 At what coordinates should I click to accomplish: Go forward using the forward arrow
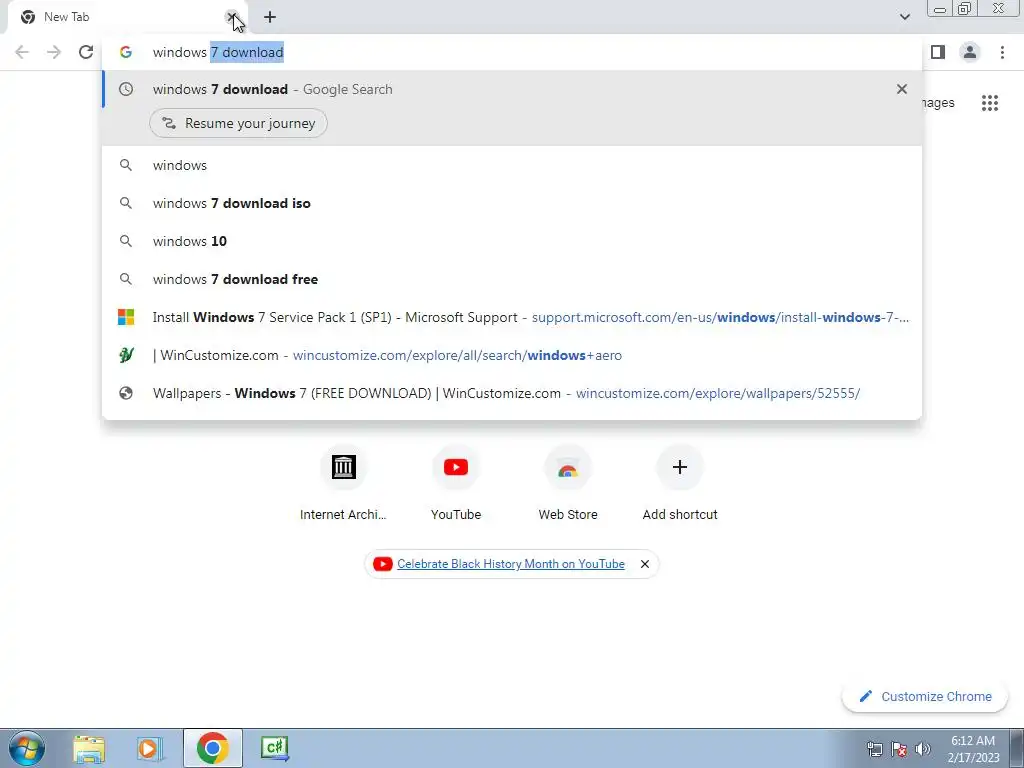coord(54,52)
